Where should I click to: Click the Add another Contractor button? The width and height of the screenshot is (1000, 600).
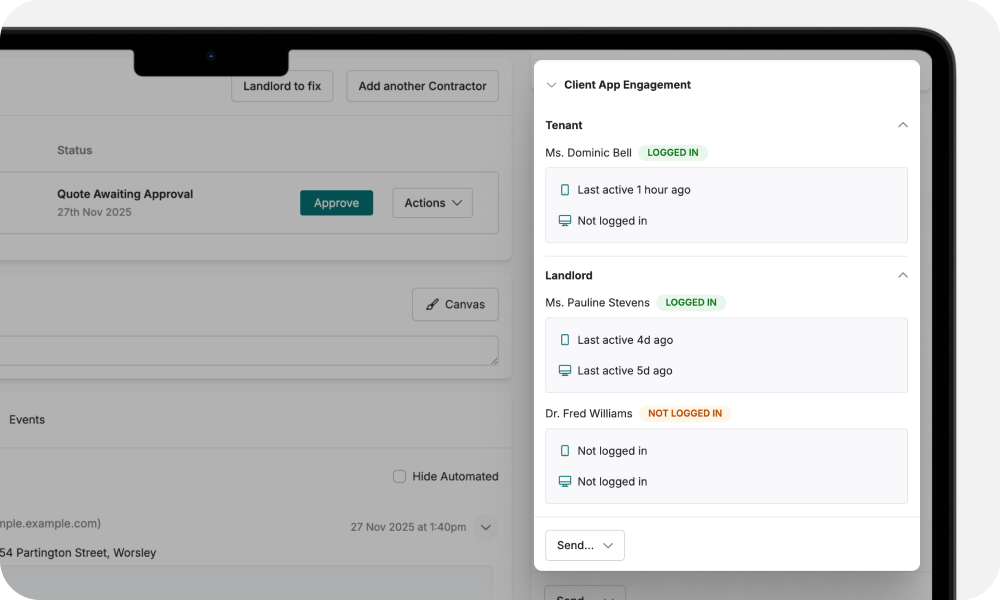422,86
